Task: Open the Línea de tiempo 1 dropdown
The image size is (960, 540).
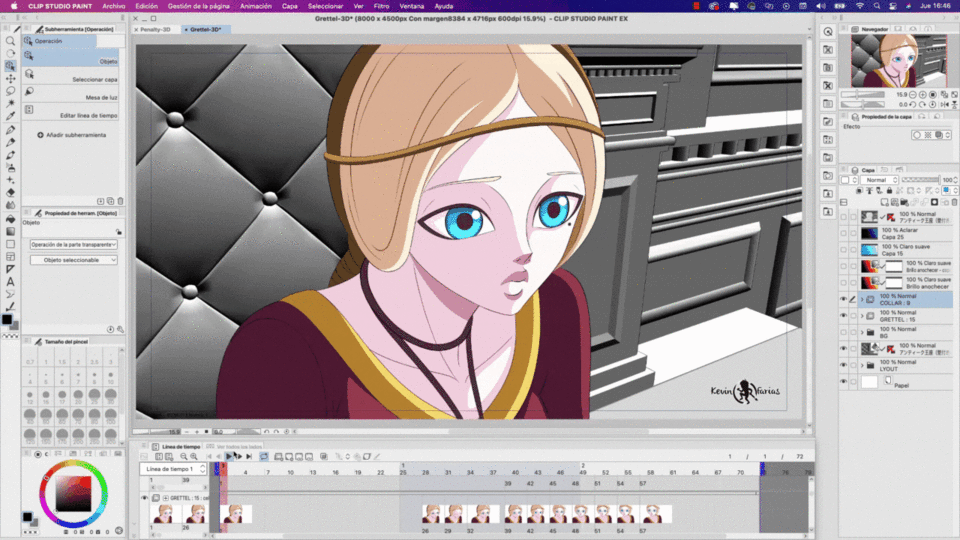Action: click(x=172, y=468)
